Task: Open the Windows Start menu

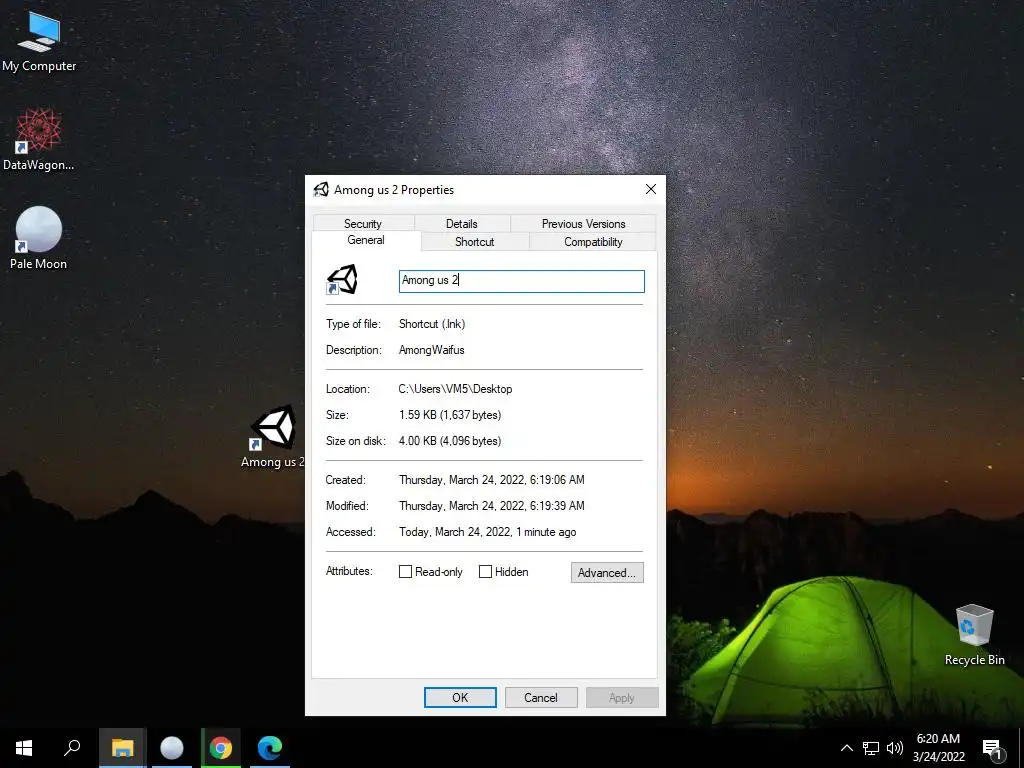Action: 24,748
